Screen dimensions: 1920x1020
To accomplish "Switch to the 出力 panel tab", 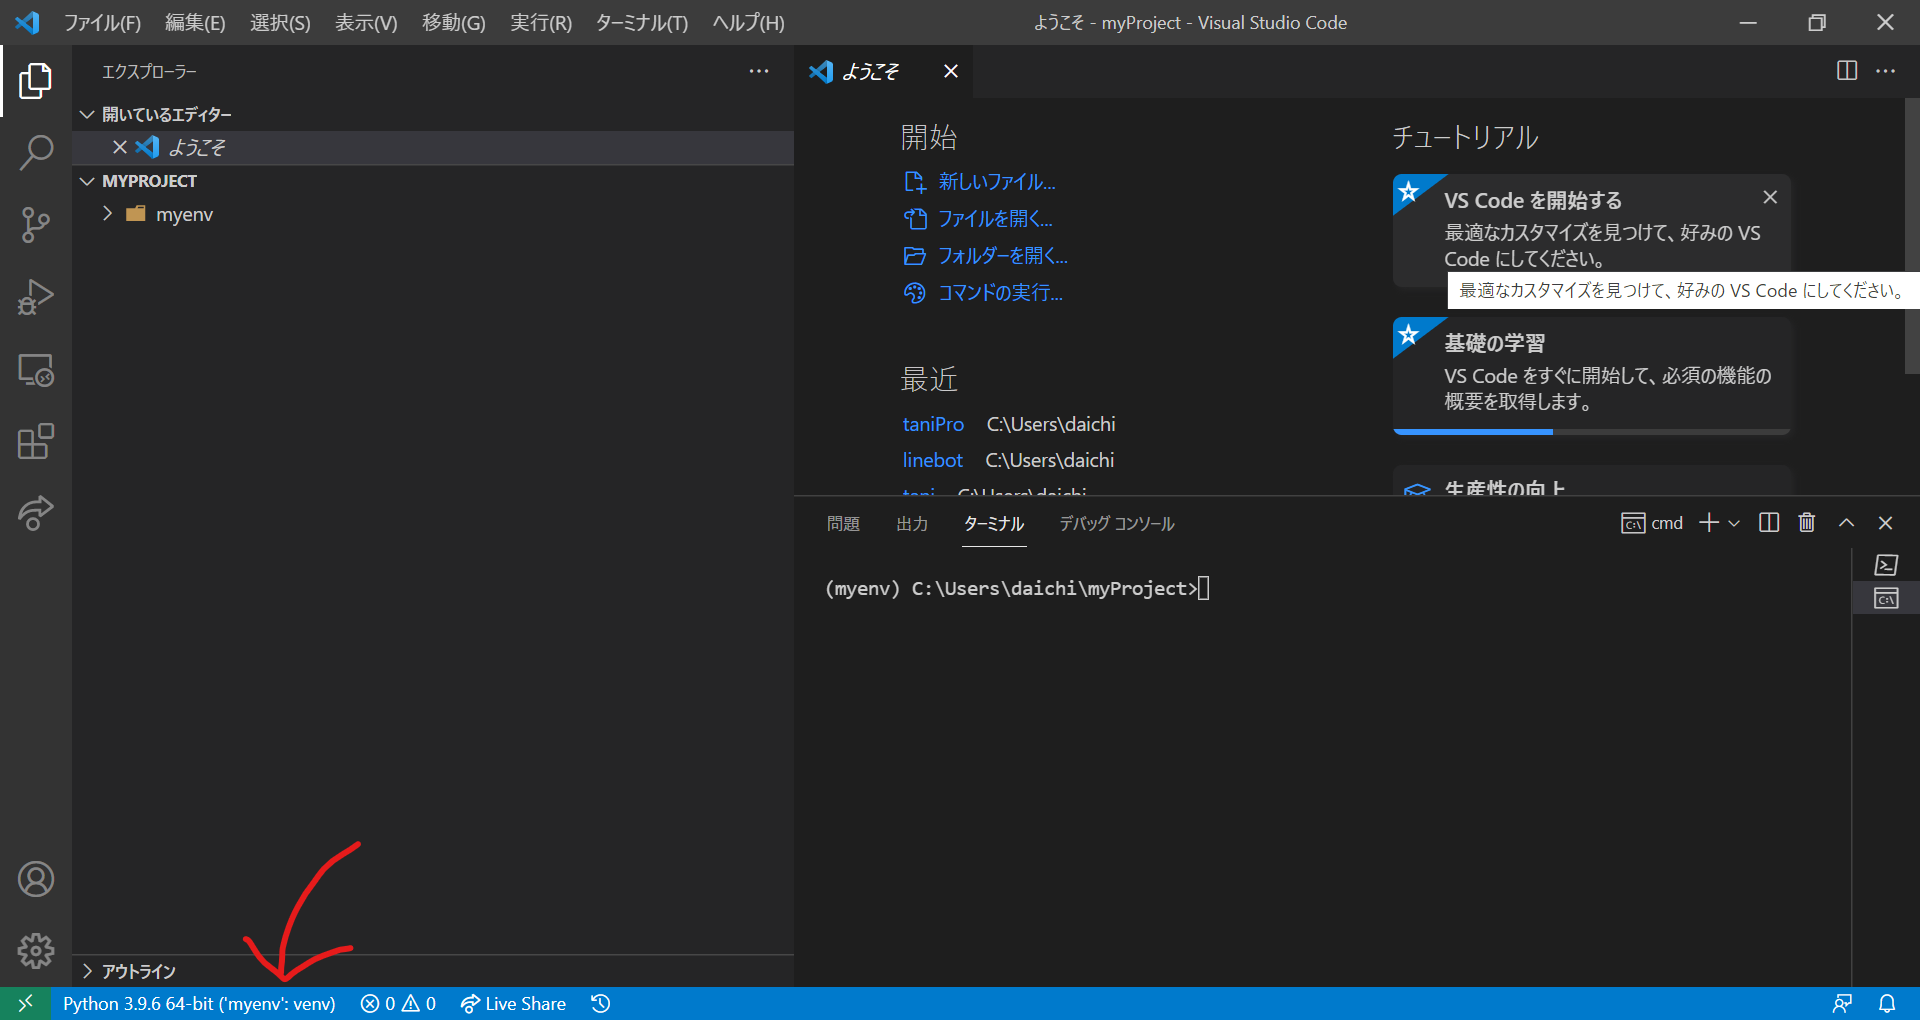I will pos(912,523).
